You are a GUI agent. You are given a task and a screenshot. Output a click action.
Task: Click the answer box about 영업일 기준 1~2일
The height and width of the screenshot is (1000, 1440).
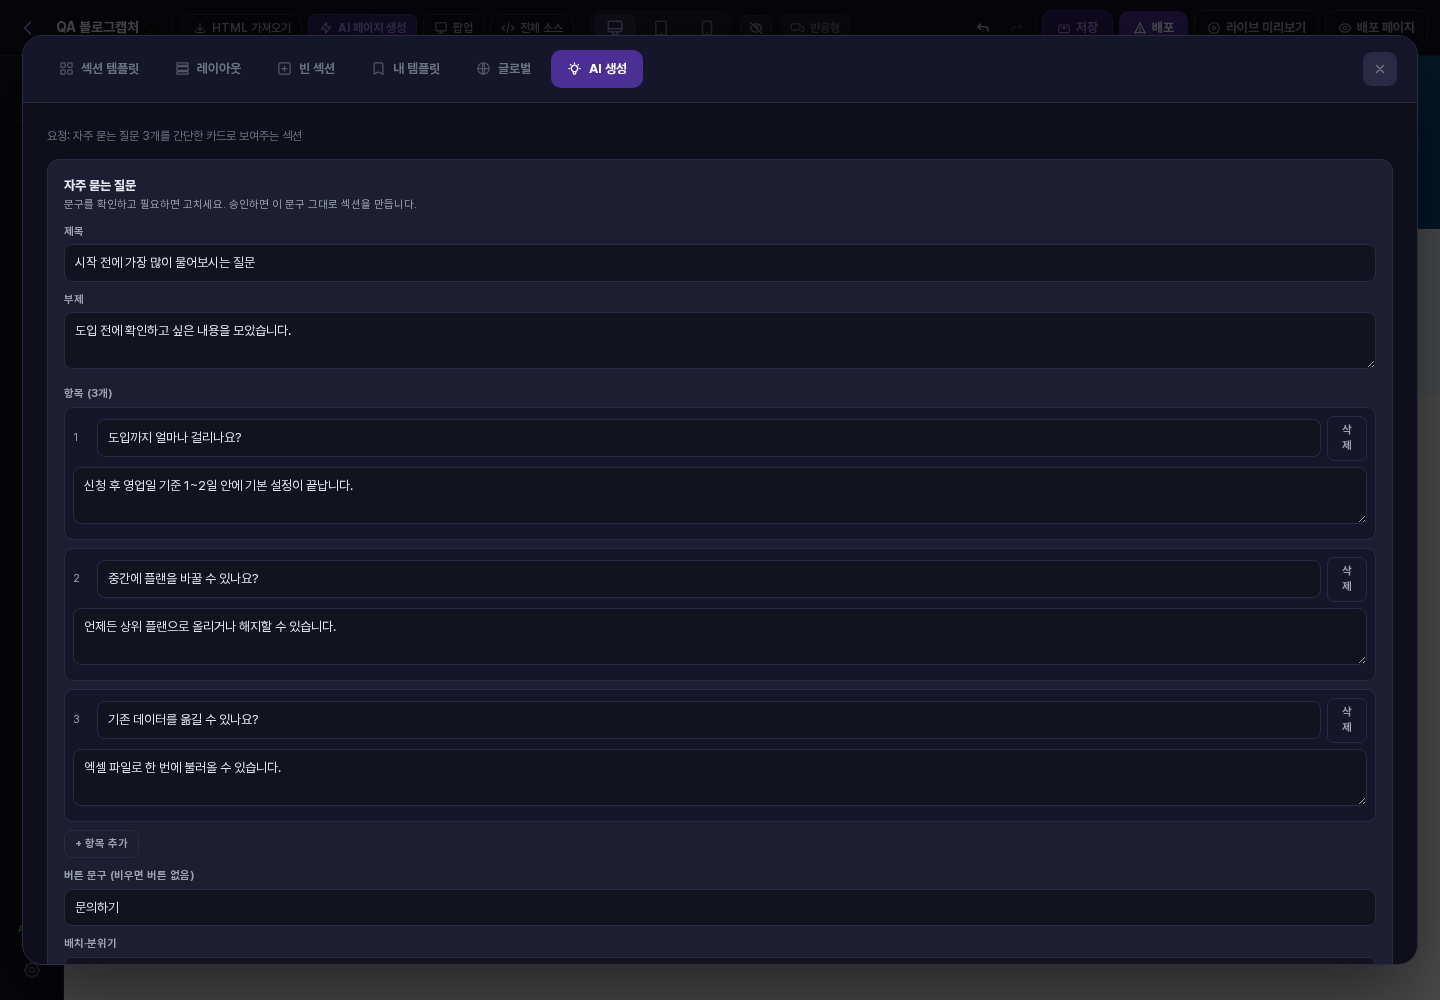pyautogui.click(x=720, y=495)
